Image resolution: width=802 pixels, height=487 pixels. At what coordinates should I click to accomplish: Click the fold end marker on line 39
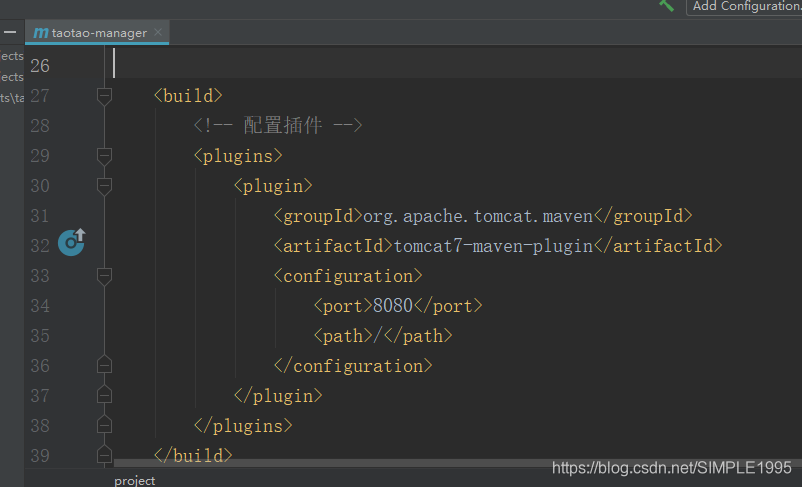click(x=104, y=454)
